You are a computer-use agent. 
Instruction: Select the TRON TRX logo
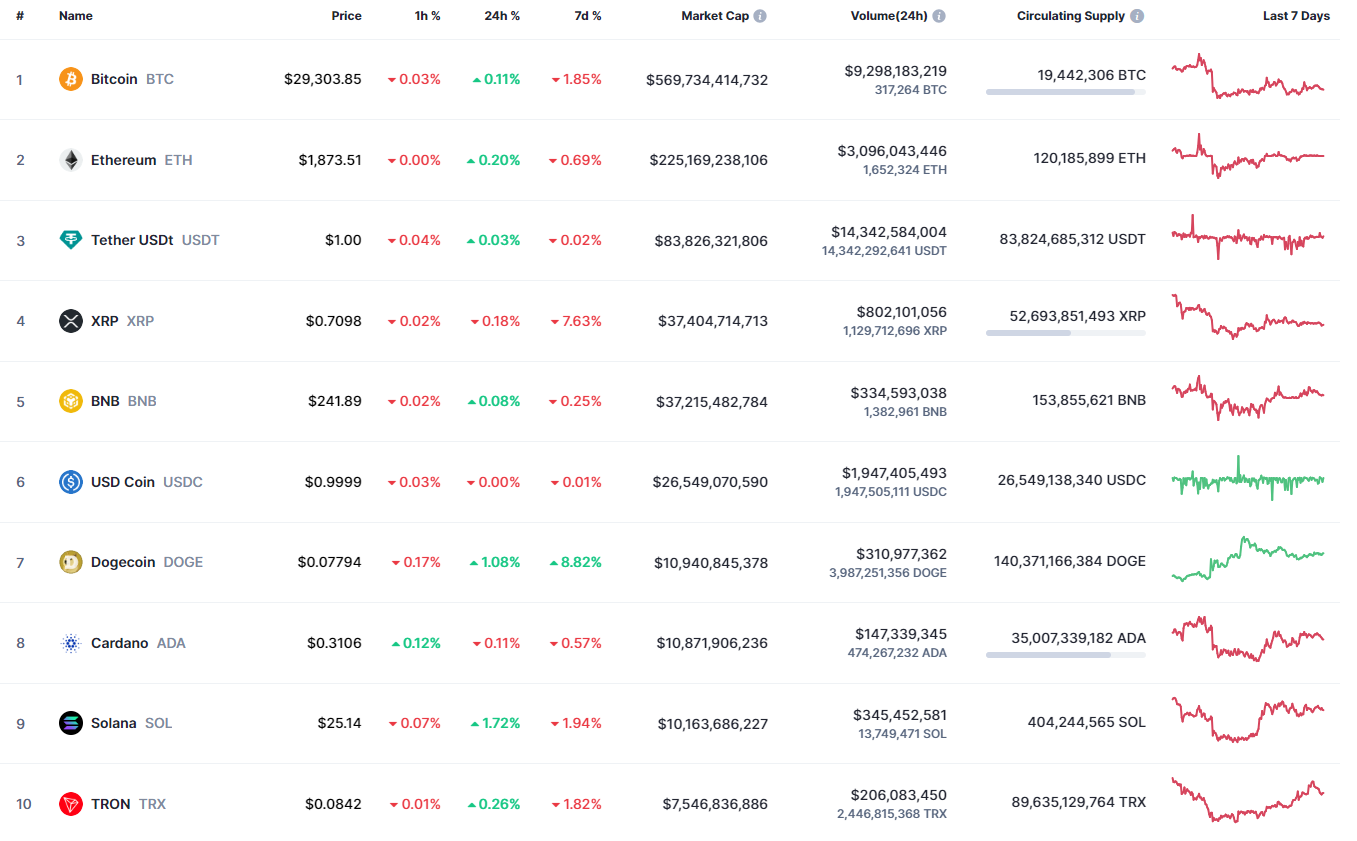(70, 803)
